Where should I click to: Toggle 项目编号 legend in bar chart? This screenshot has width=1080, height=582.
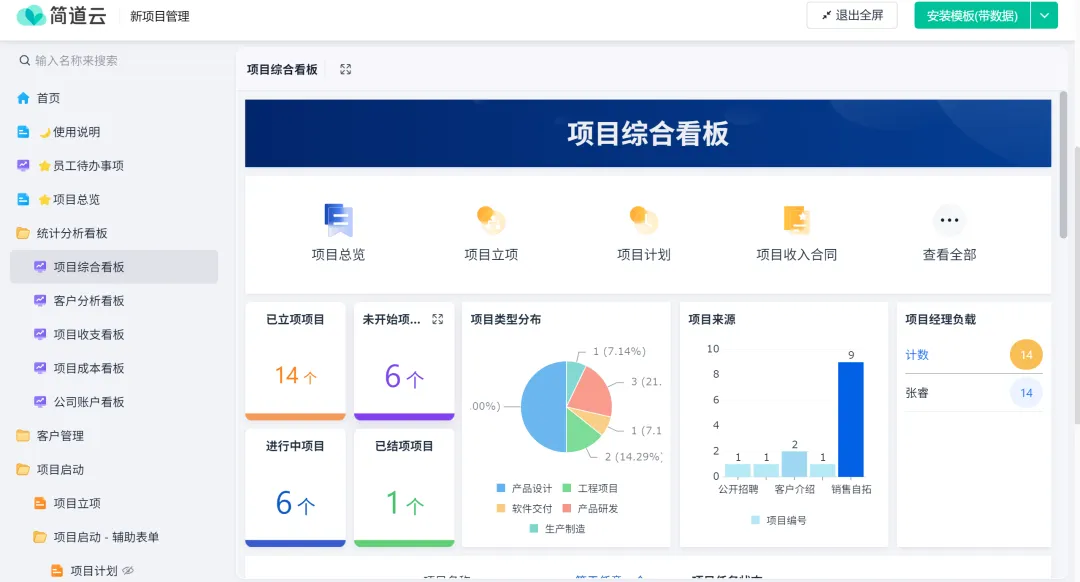point(778,520)
